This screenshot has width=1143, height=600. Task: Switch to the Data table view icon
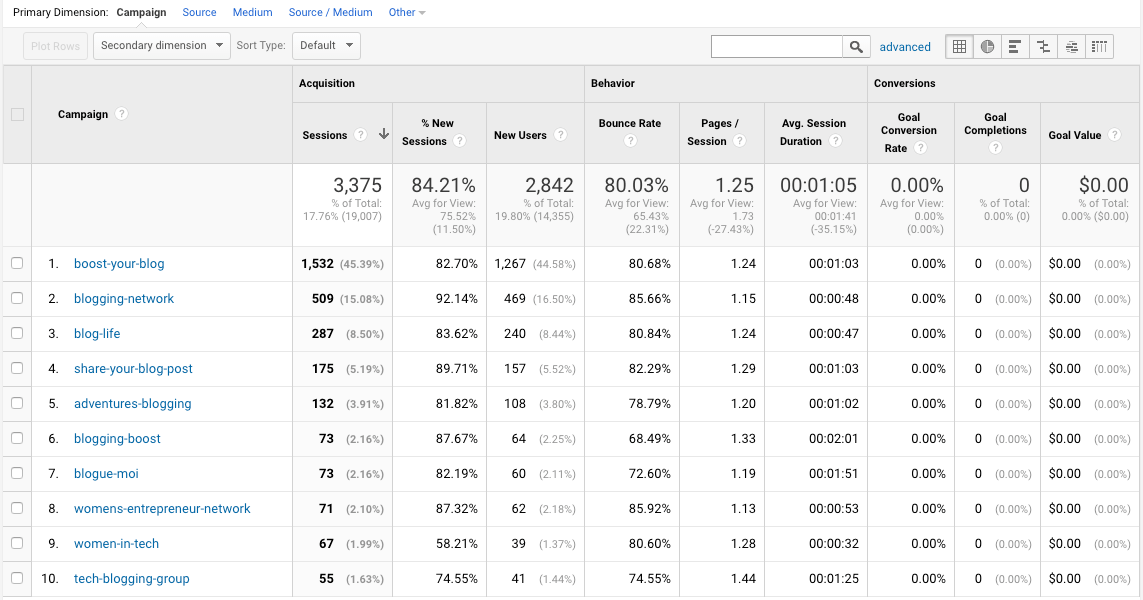959,47
